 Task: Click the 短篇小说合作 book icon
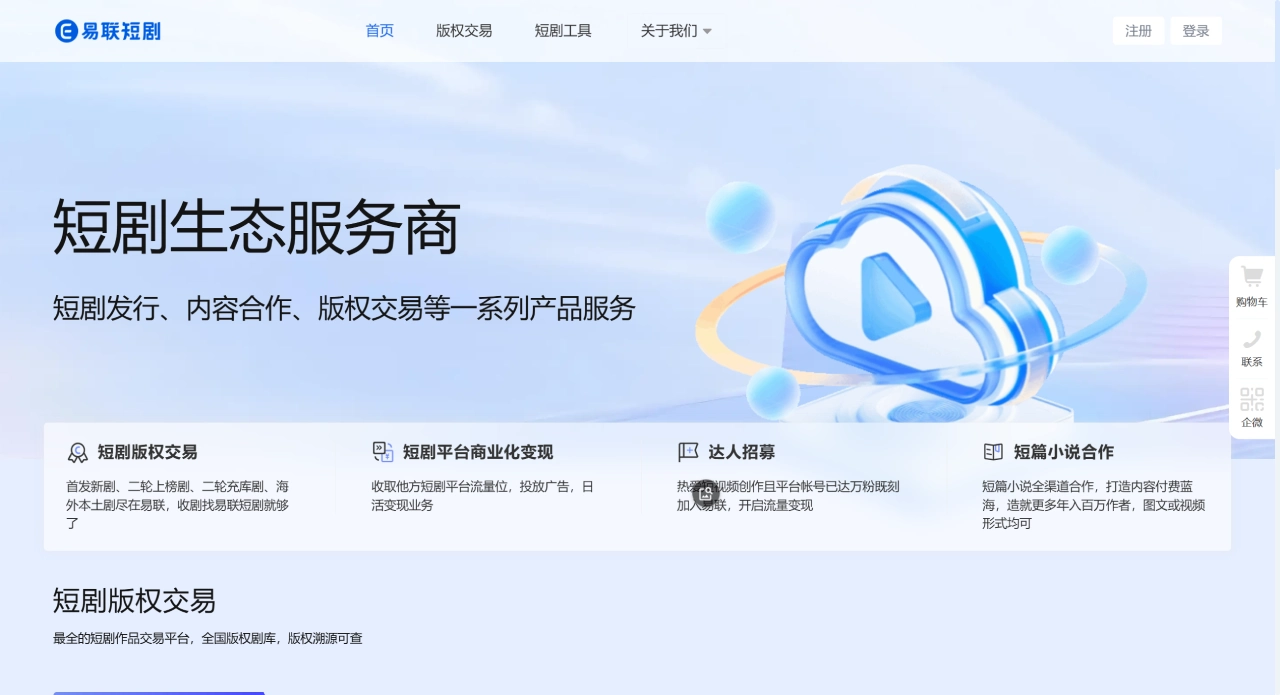click(993, 452)
